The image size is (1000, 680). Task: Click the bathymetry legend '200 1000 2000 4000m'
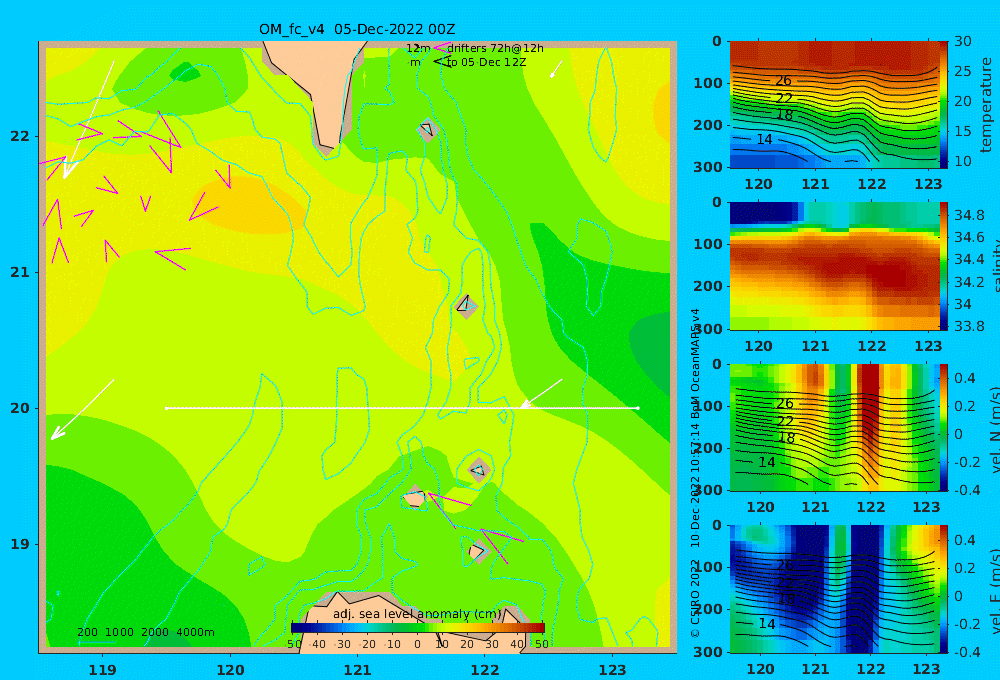[x=146, y=632]
